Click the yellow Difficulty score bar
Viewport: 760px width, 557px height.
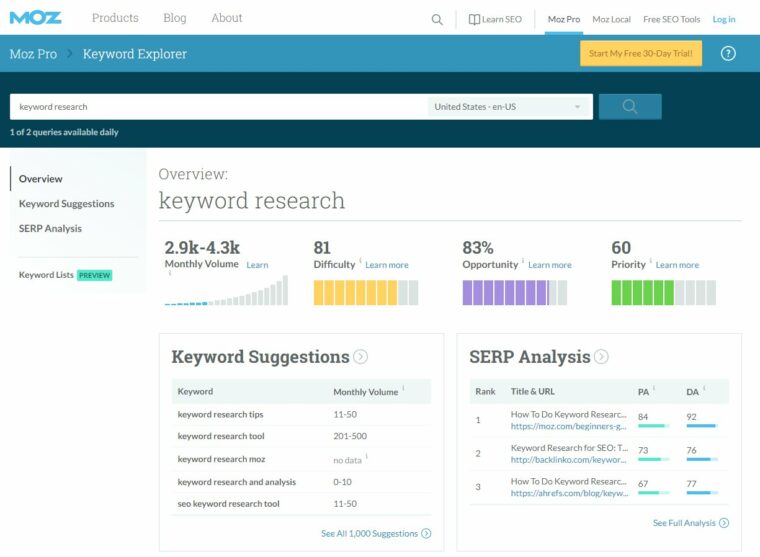point(366,293)
